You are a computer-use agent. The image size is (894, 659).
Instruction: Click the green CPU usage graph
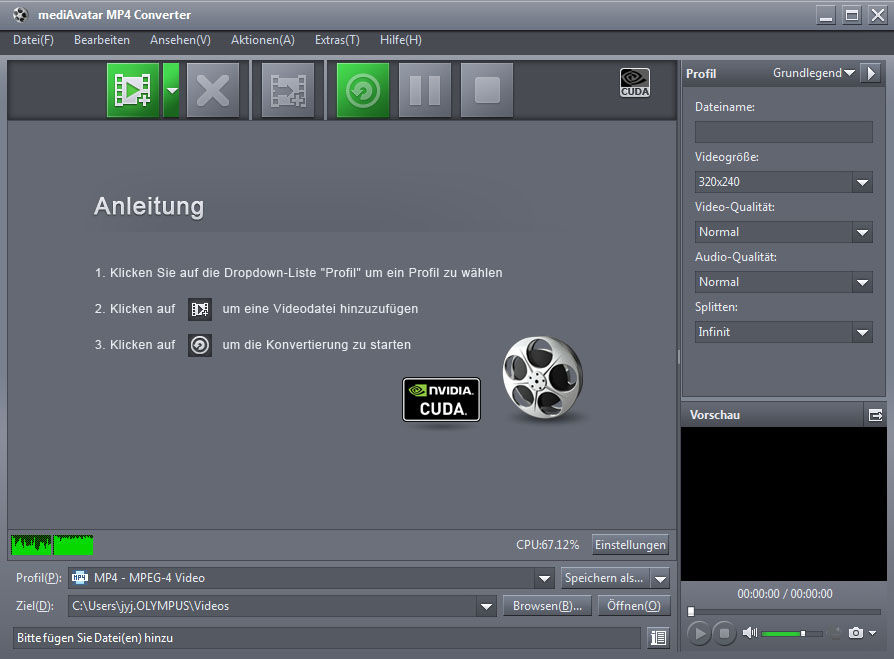(x=52, y=544)
